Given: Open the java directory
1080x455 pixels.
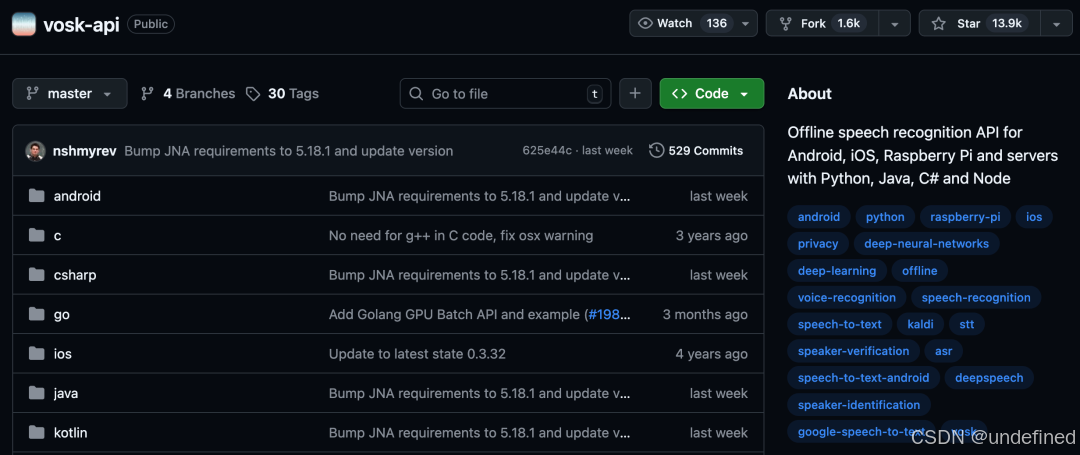Looking at the screenshot, I should pos(65,393).
